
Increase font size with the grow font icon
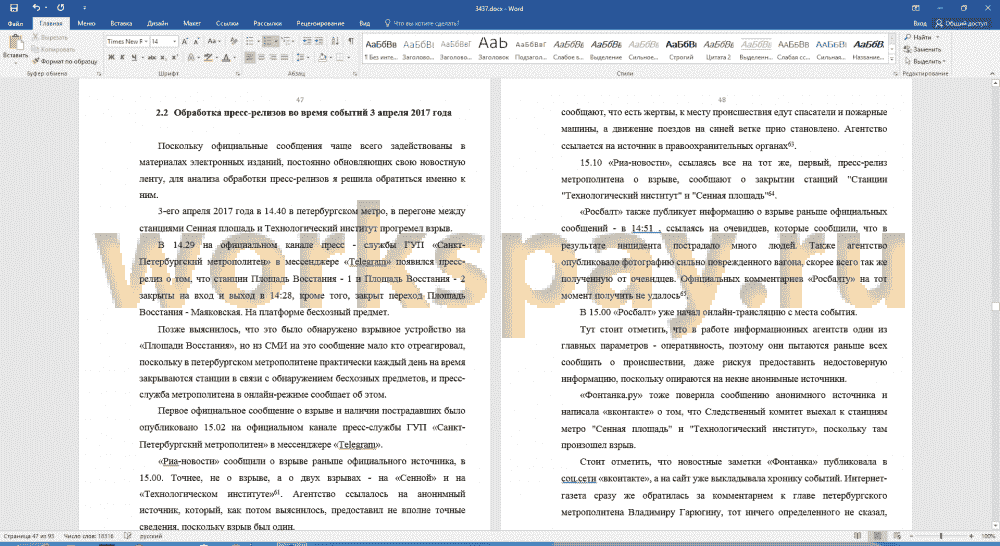[185, 41]
